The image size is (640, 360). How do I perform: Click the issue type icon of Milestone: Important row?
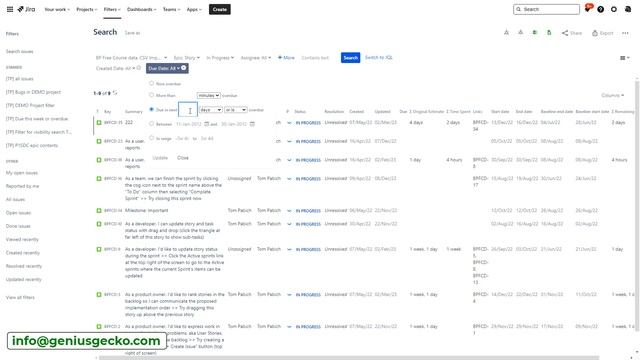pos(99,211)
